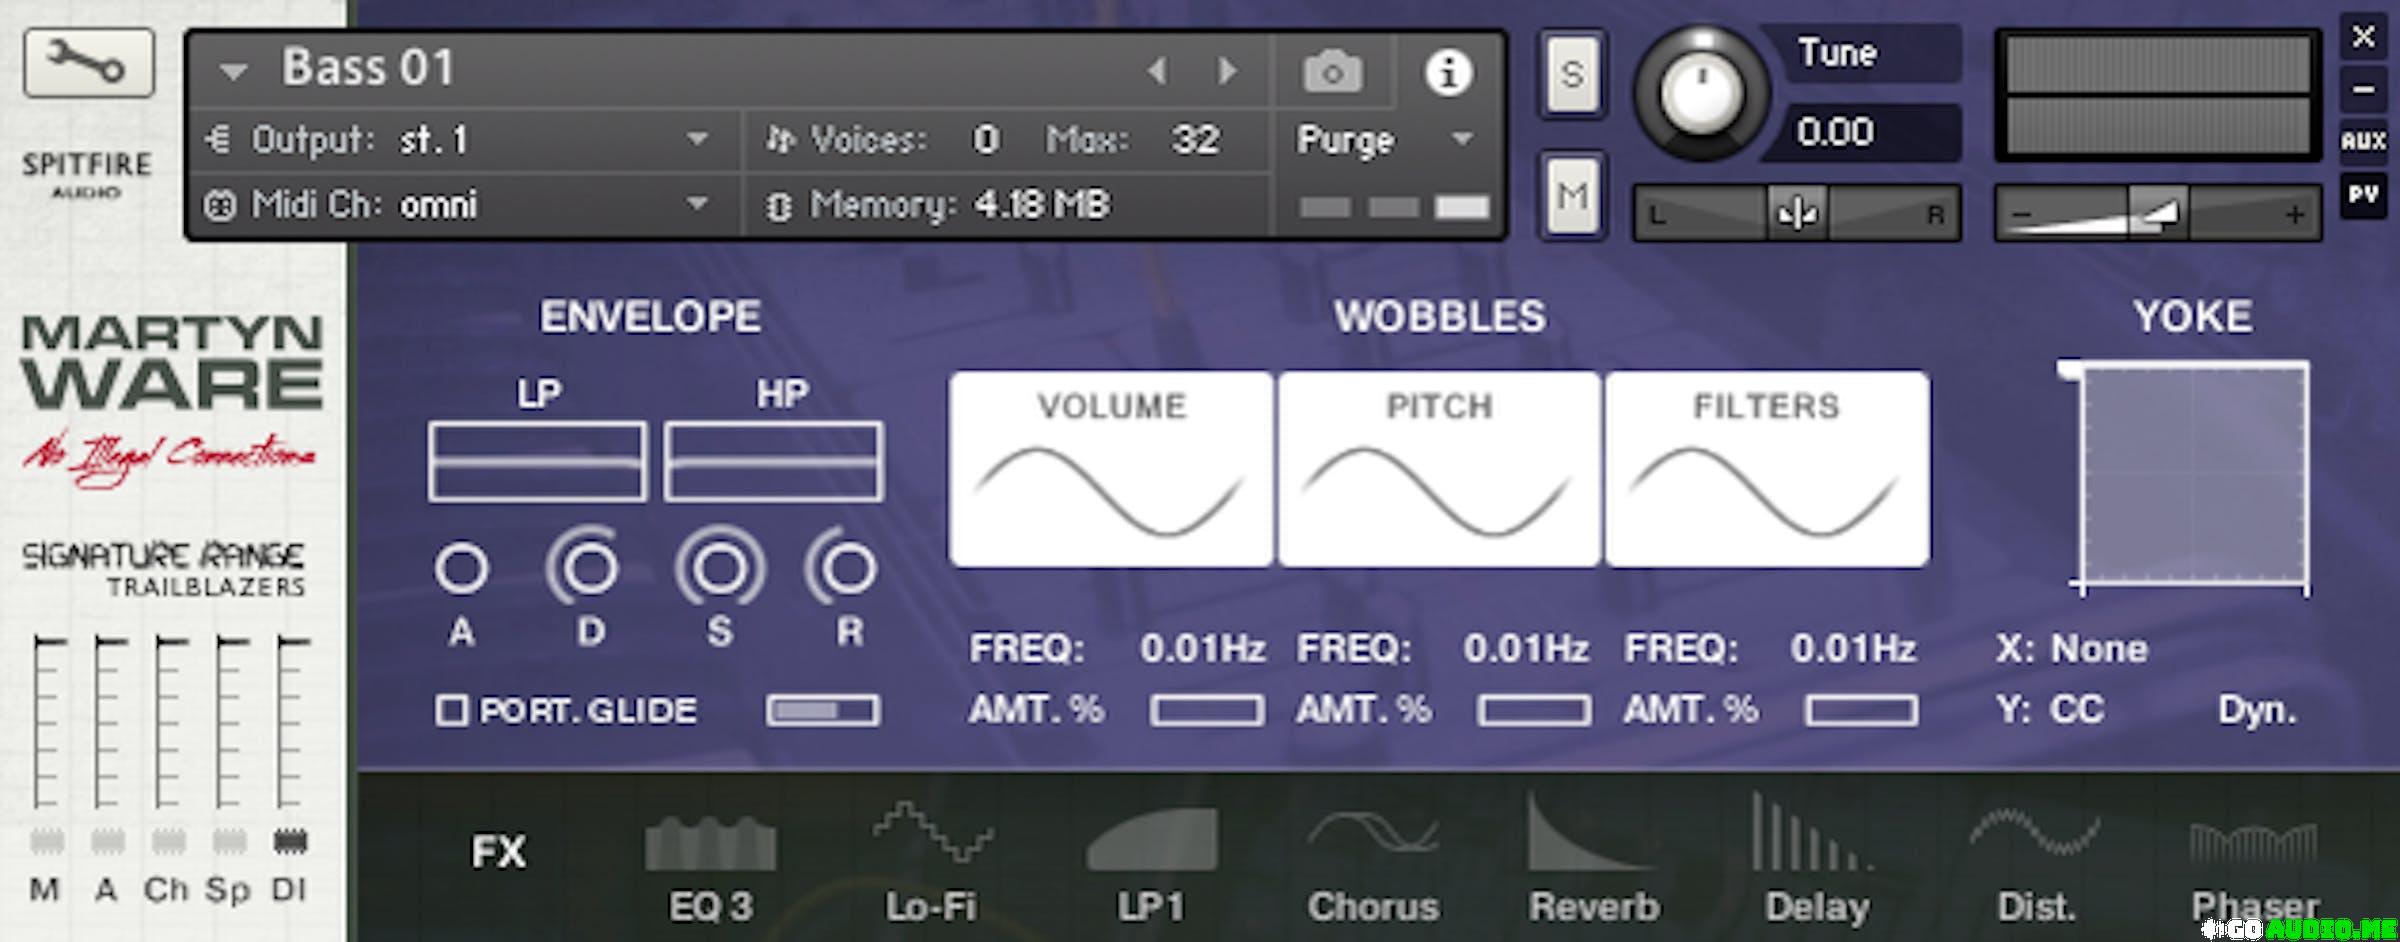
Task: Click the Tune value 0.00 field
Action: (x=1862, y=132)
